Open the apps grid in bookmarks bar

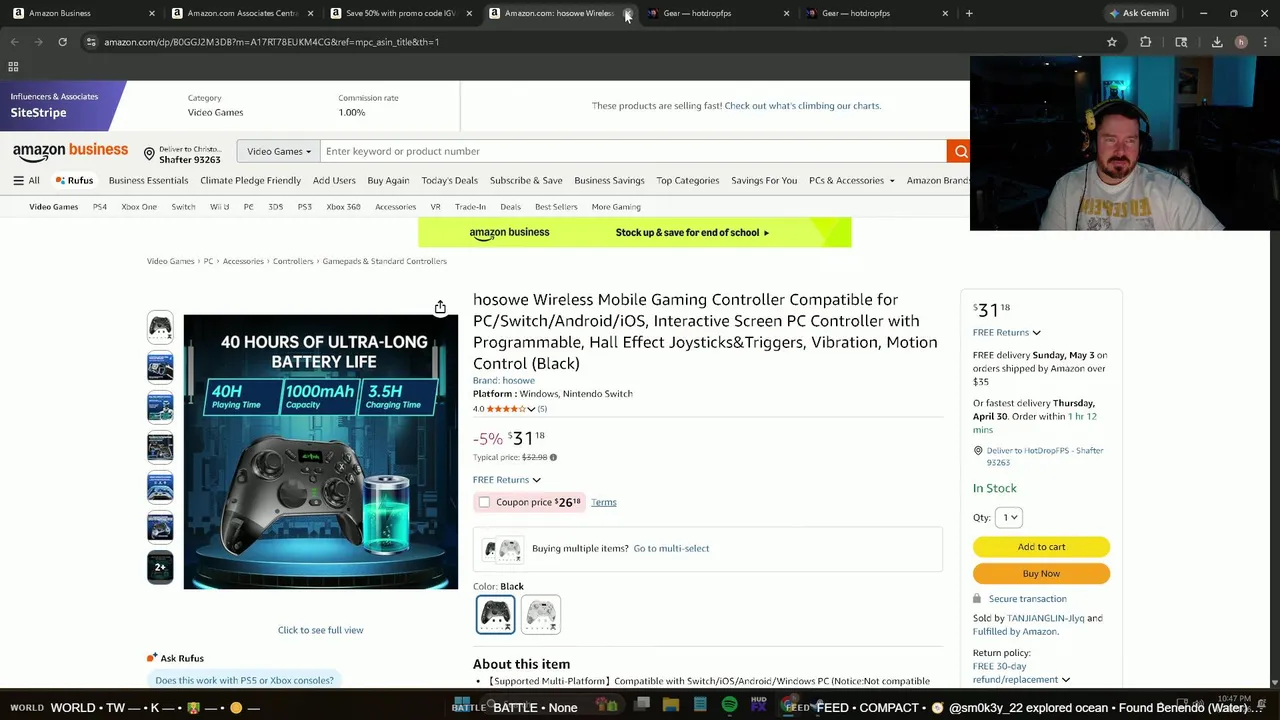tap(13, 67)
